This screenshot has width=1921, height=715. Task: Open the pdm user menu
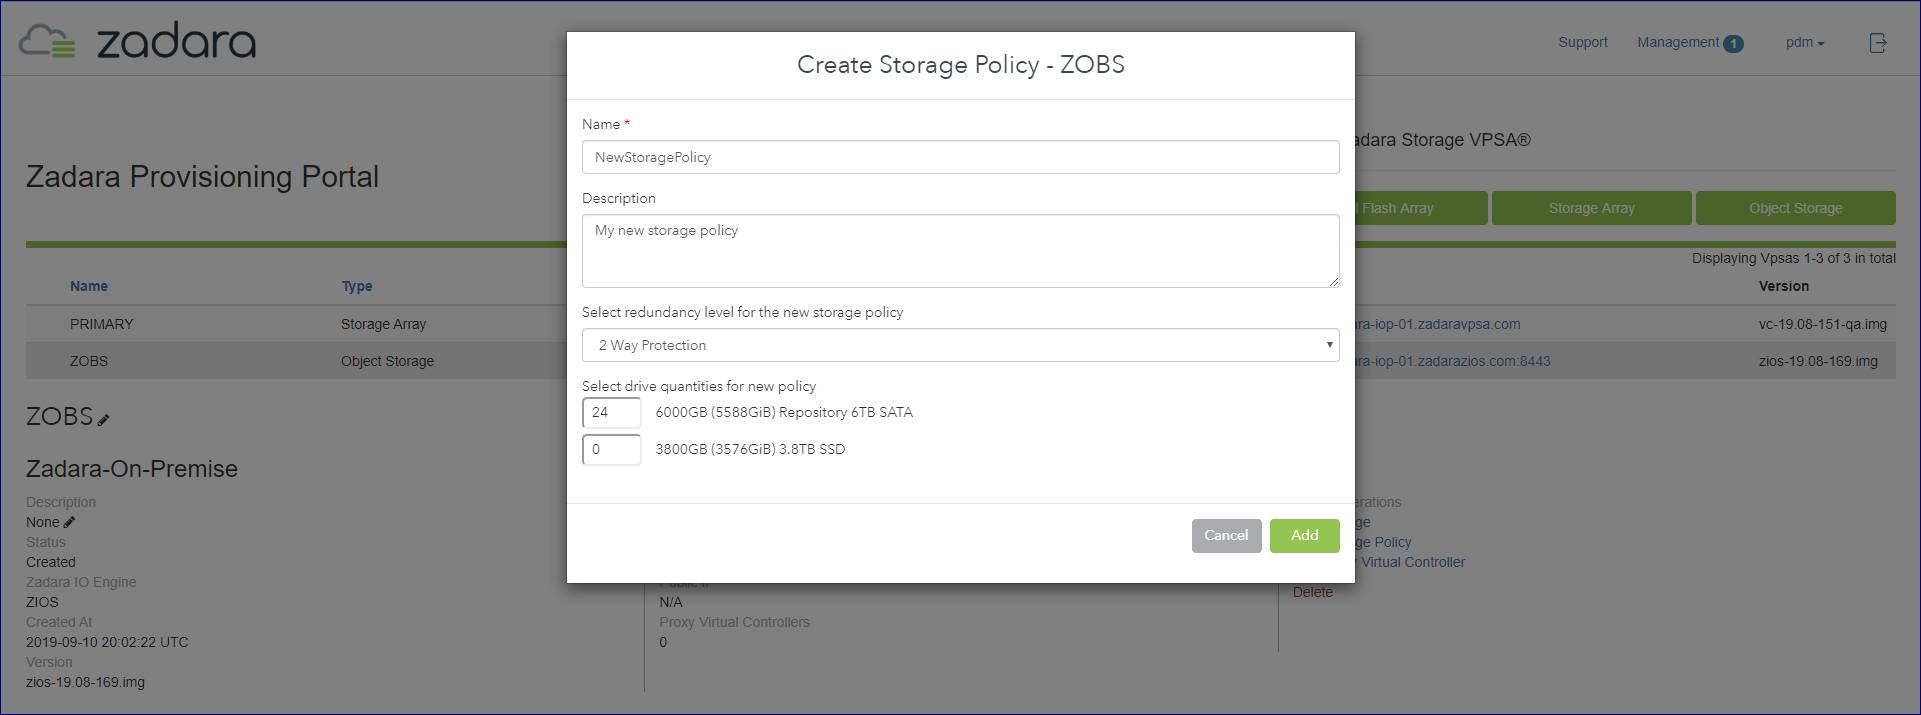(x=1805, y=42)
